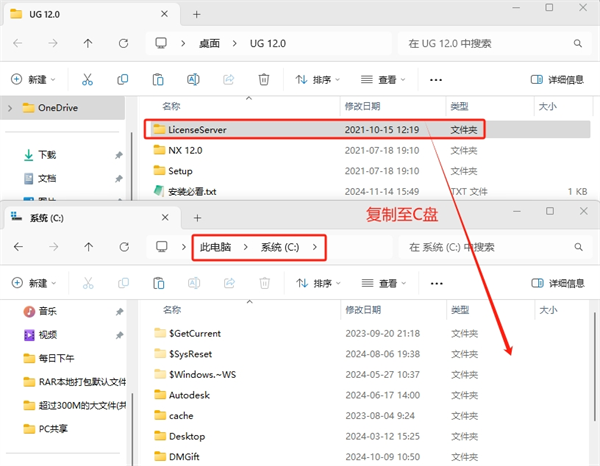Click the Cut scissors icon in top toolbar
The width and height of the screenshot is (600, 466).
pyautogui.click(x=87, y=80)
